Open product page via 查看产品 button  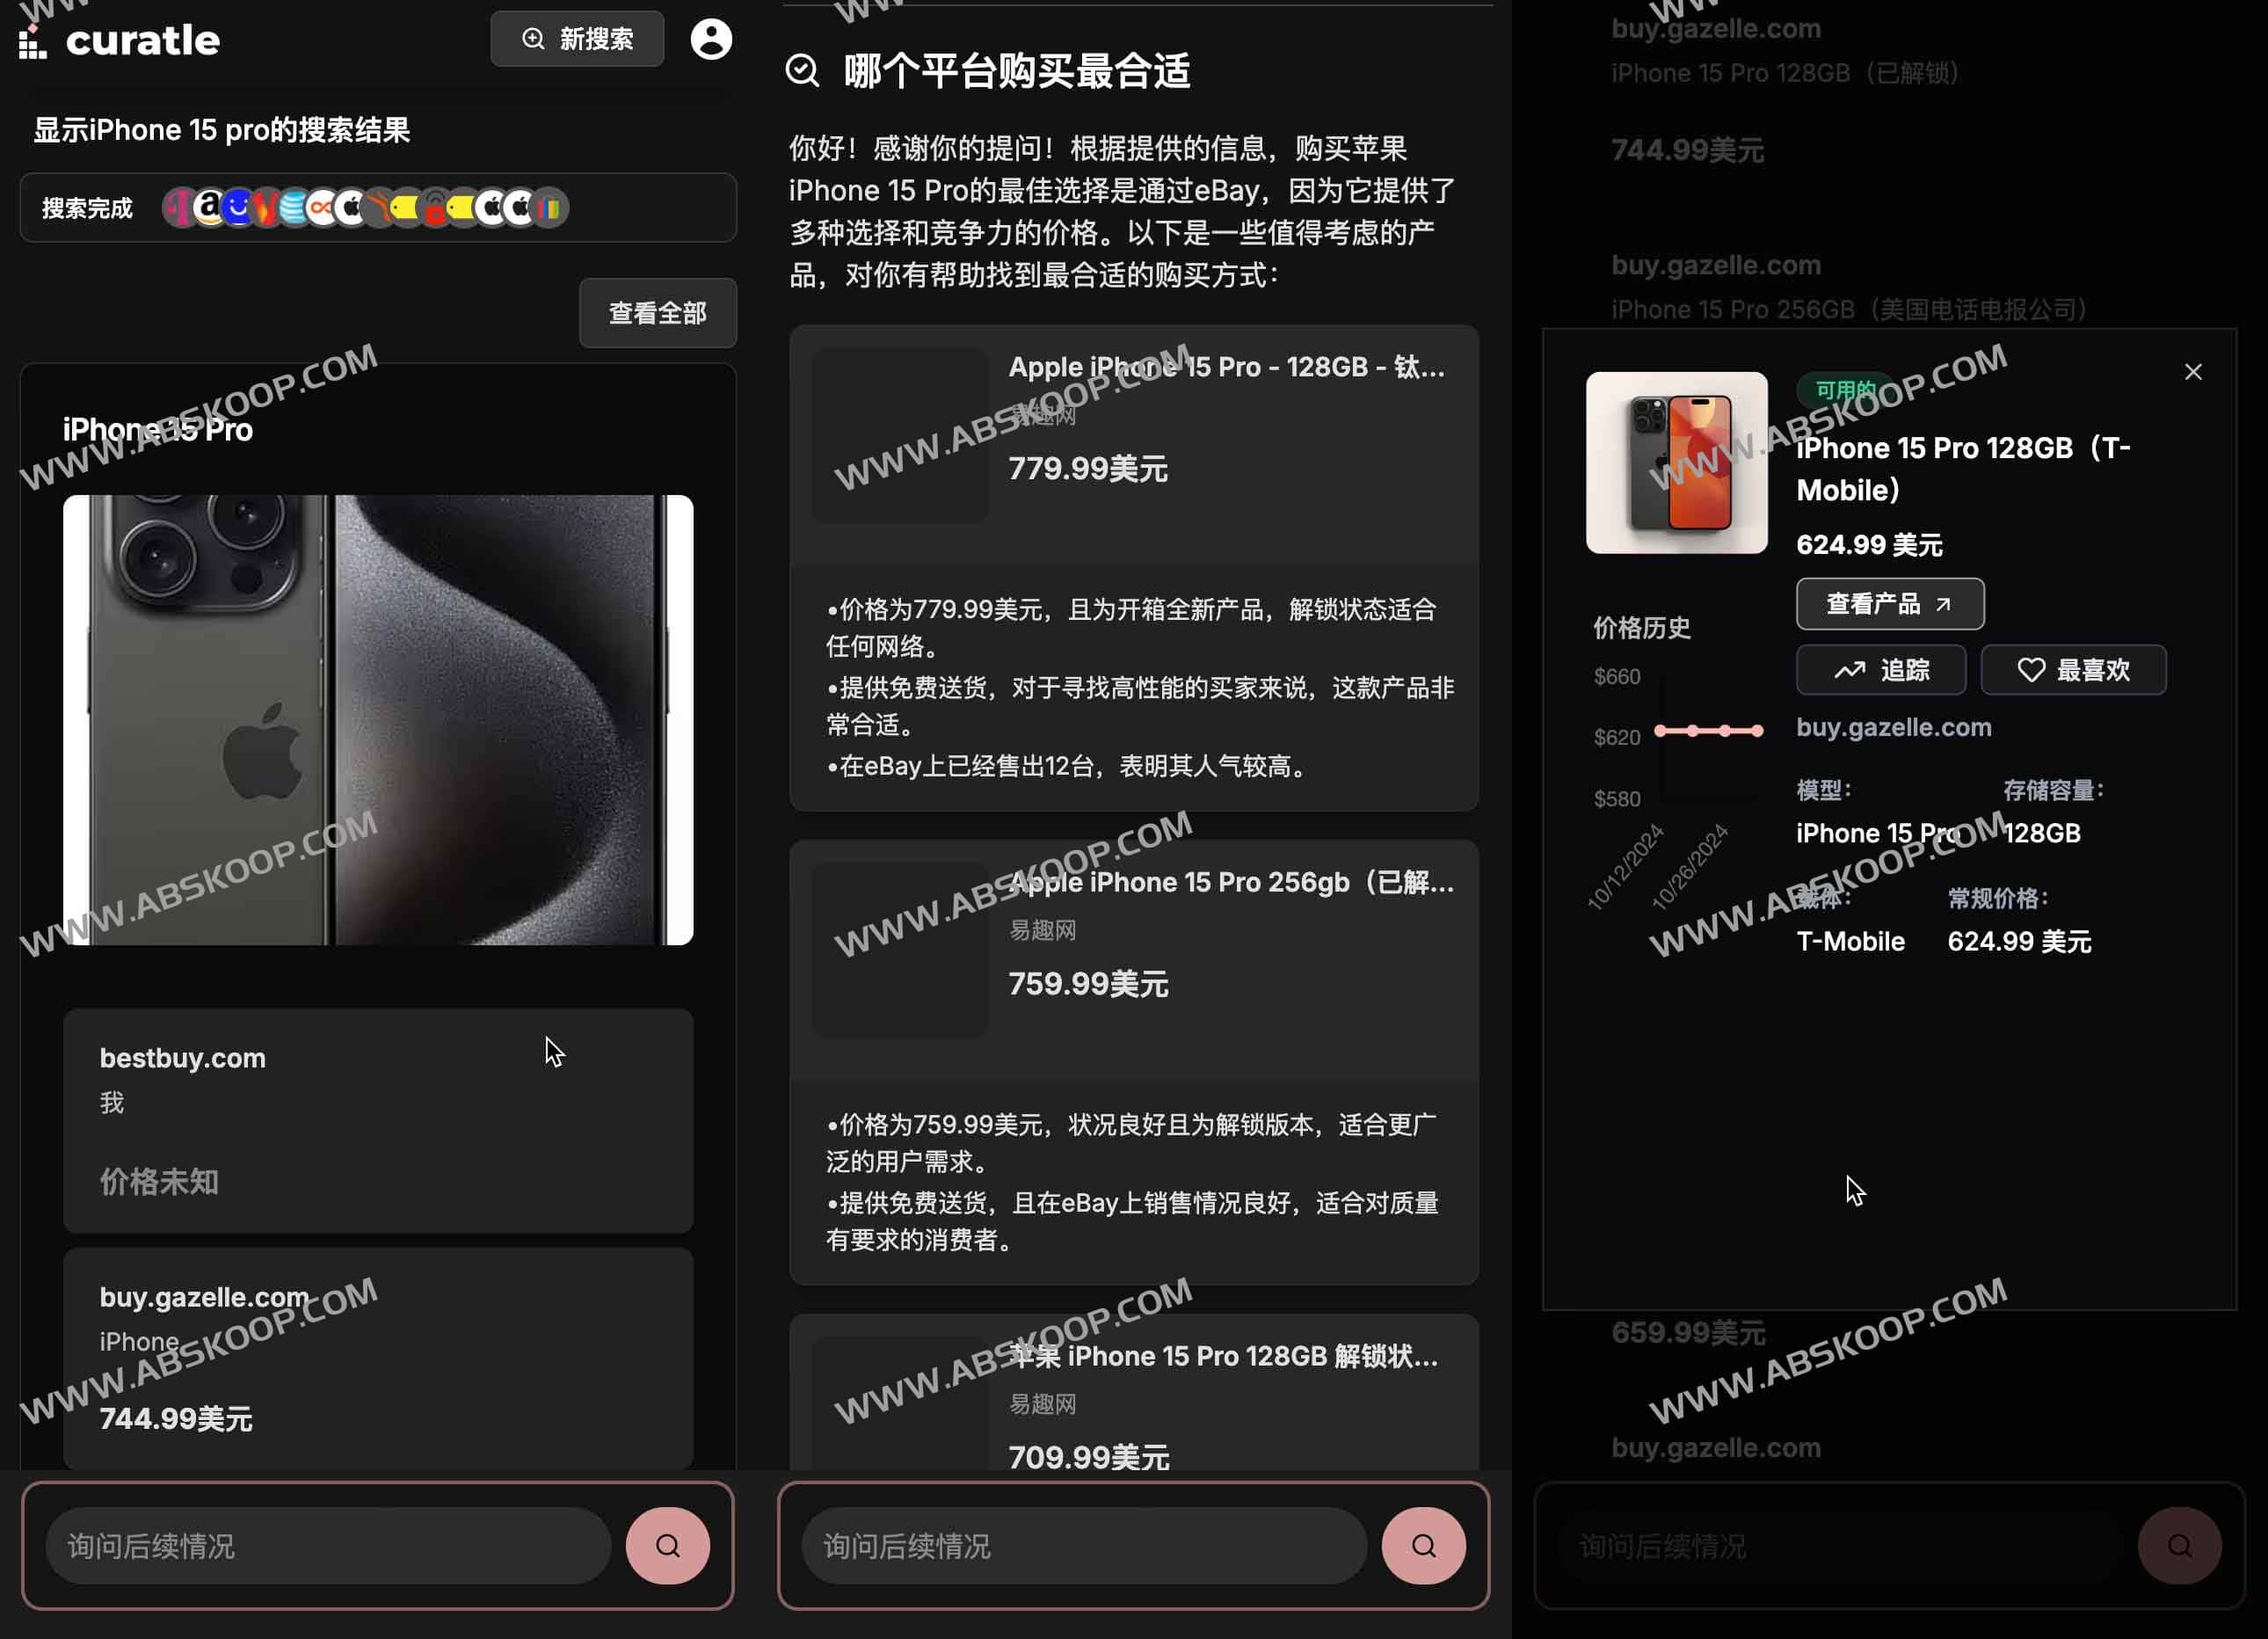point(1888,604)
